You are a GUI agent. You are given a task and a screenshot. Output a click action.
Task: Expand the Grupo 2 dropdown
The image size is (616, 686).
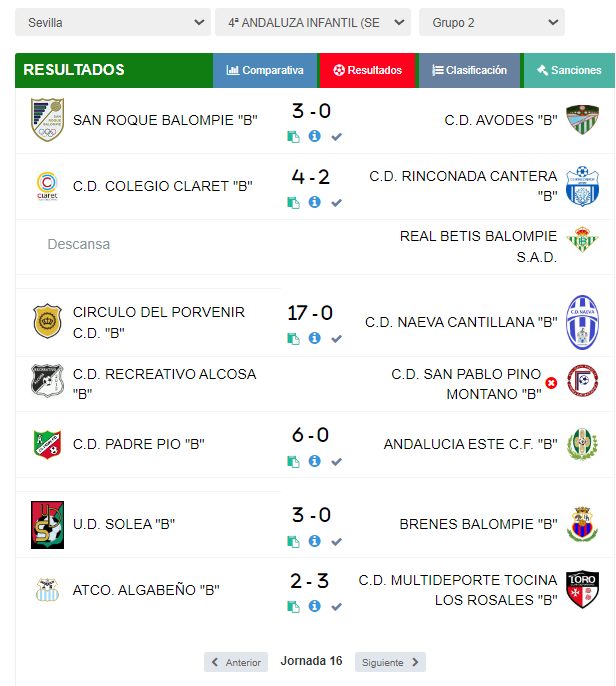(492, 22)
